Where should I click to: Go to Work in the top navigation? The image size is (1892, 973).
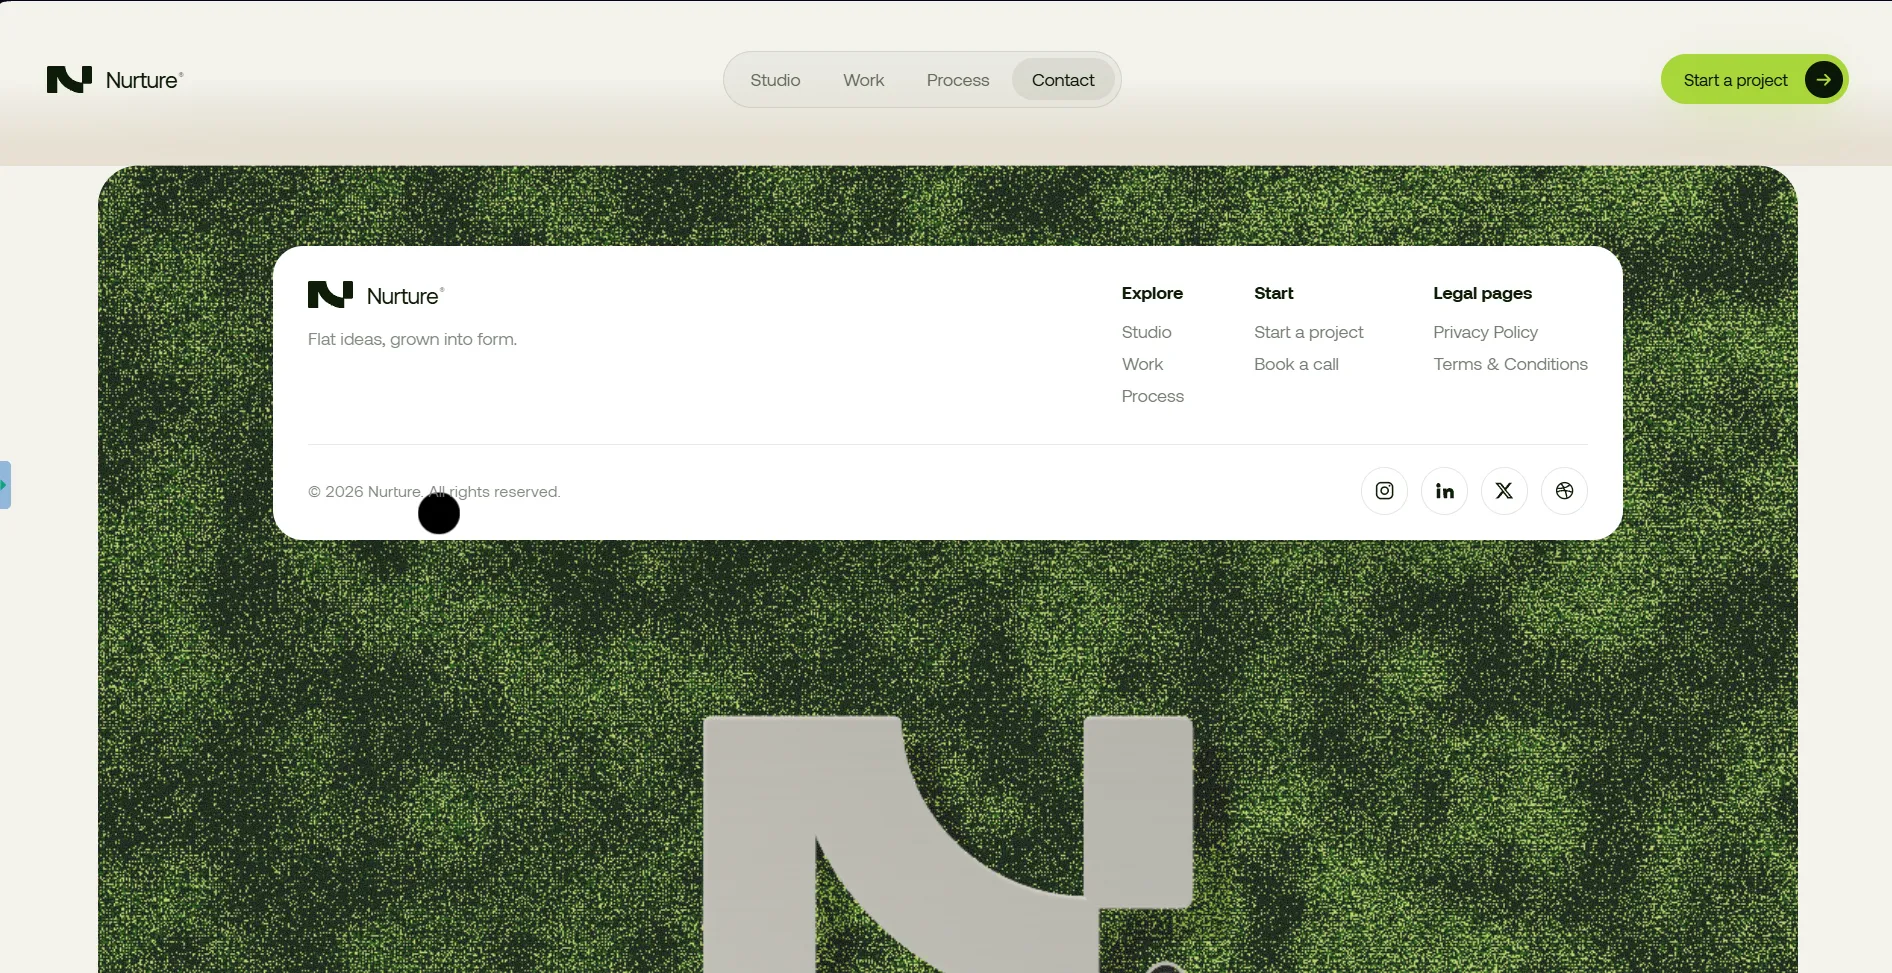863,80
